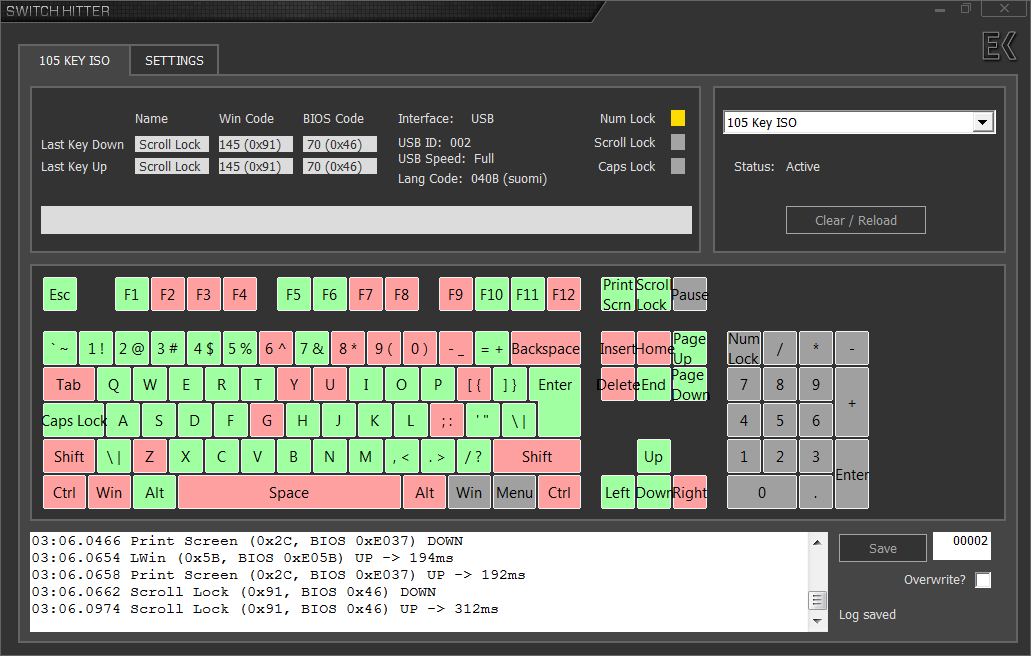Click the gray Pause key tile
This screenshot has height=656, width=1031.
(x=692, y=294)
